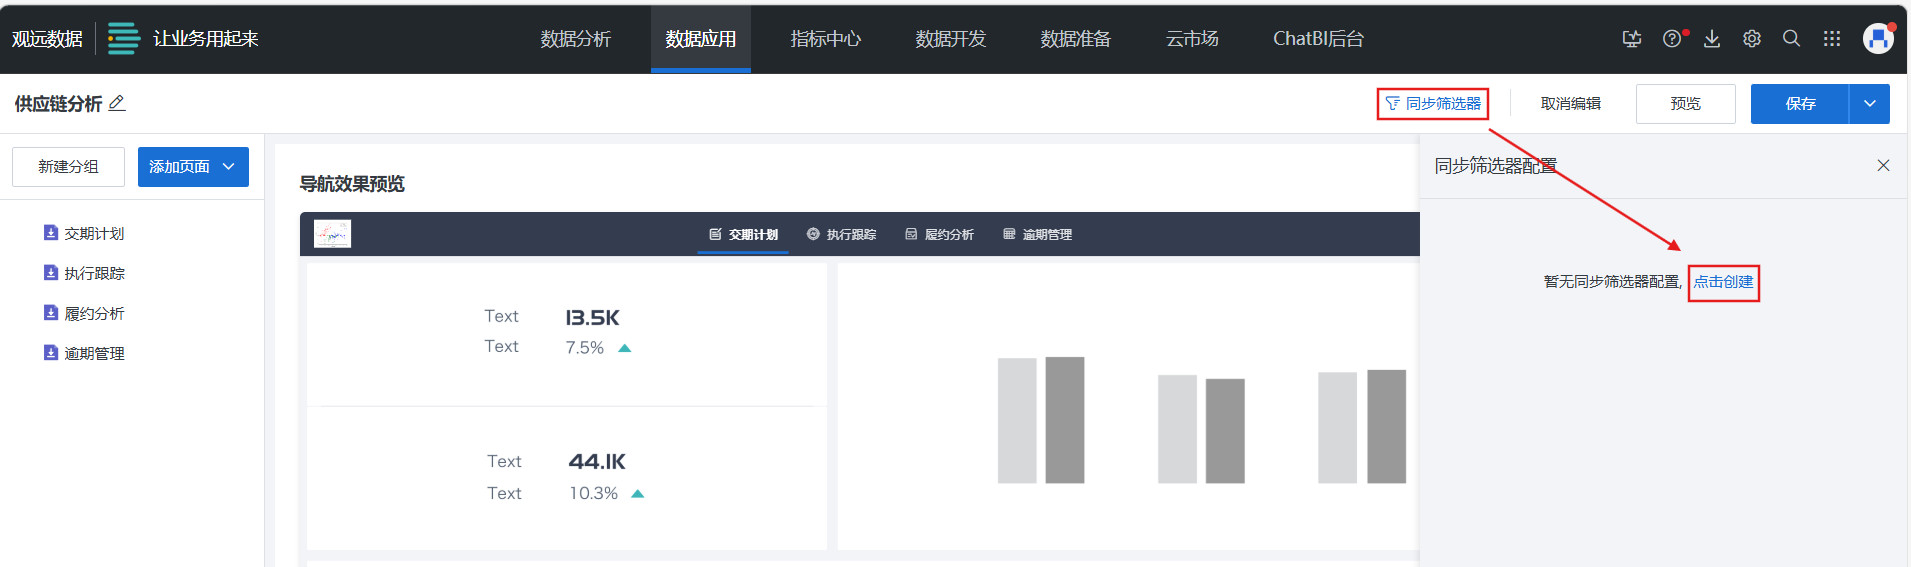
Task: Switch to 数据分析 menu tab
Action: (575, 39)
